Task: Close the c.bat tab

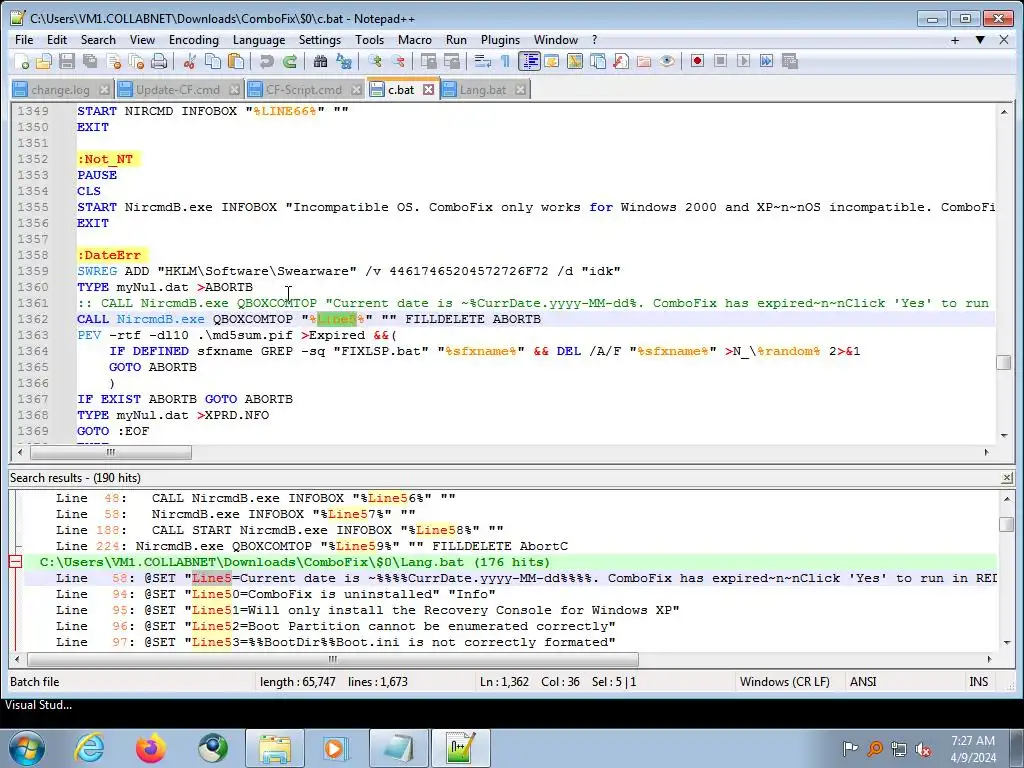Action: [428, 89]
